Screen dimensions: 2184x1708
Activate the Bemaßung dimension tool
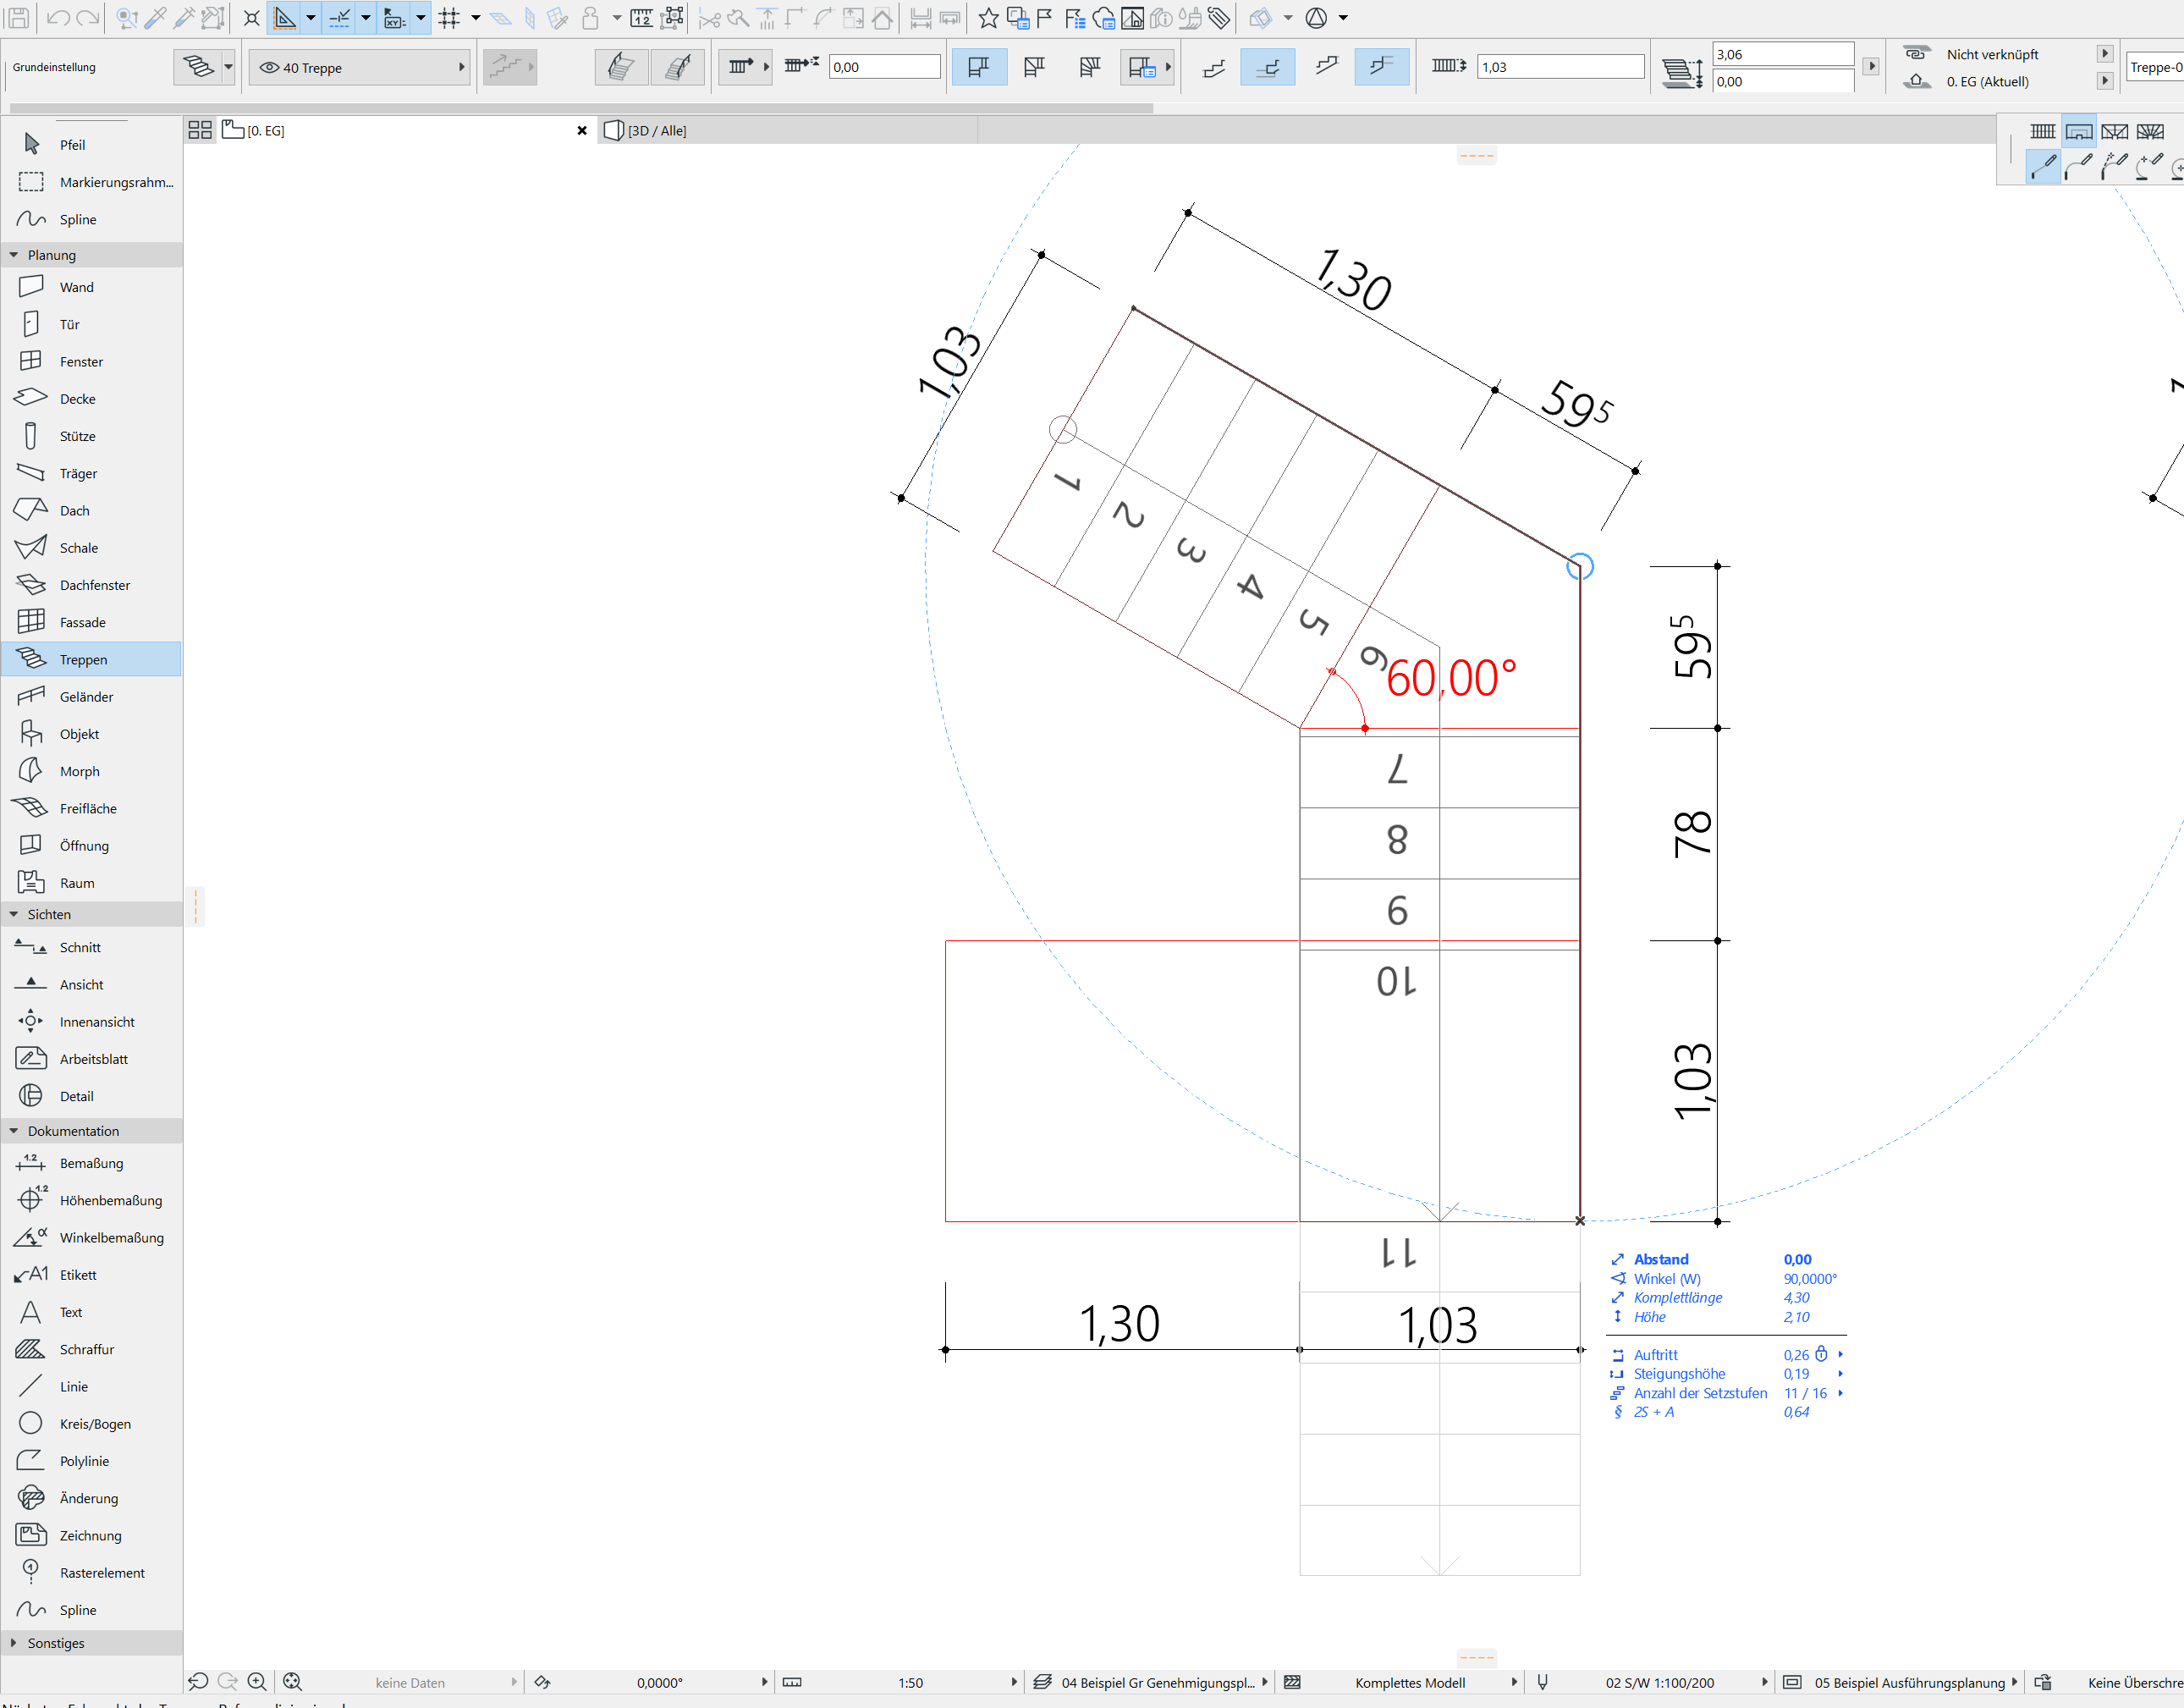[91, 1163]
